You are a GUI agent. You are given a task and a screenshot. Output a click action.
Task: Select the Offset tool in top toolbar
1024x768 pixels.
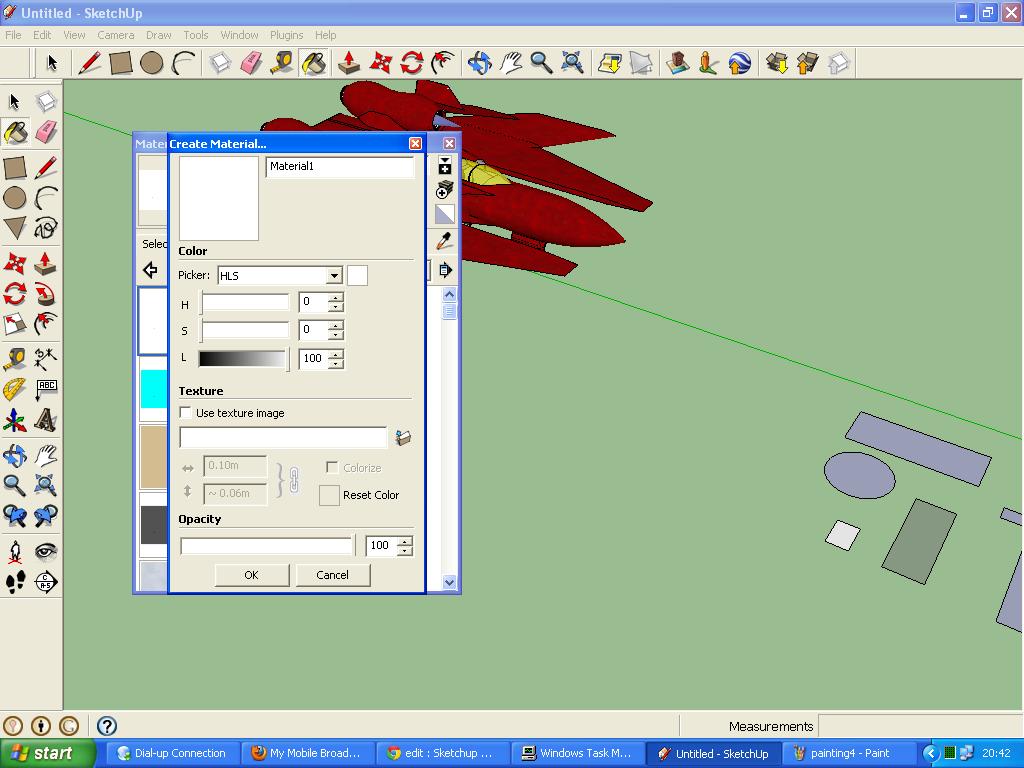tap(443, 63)
